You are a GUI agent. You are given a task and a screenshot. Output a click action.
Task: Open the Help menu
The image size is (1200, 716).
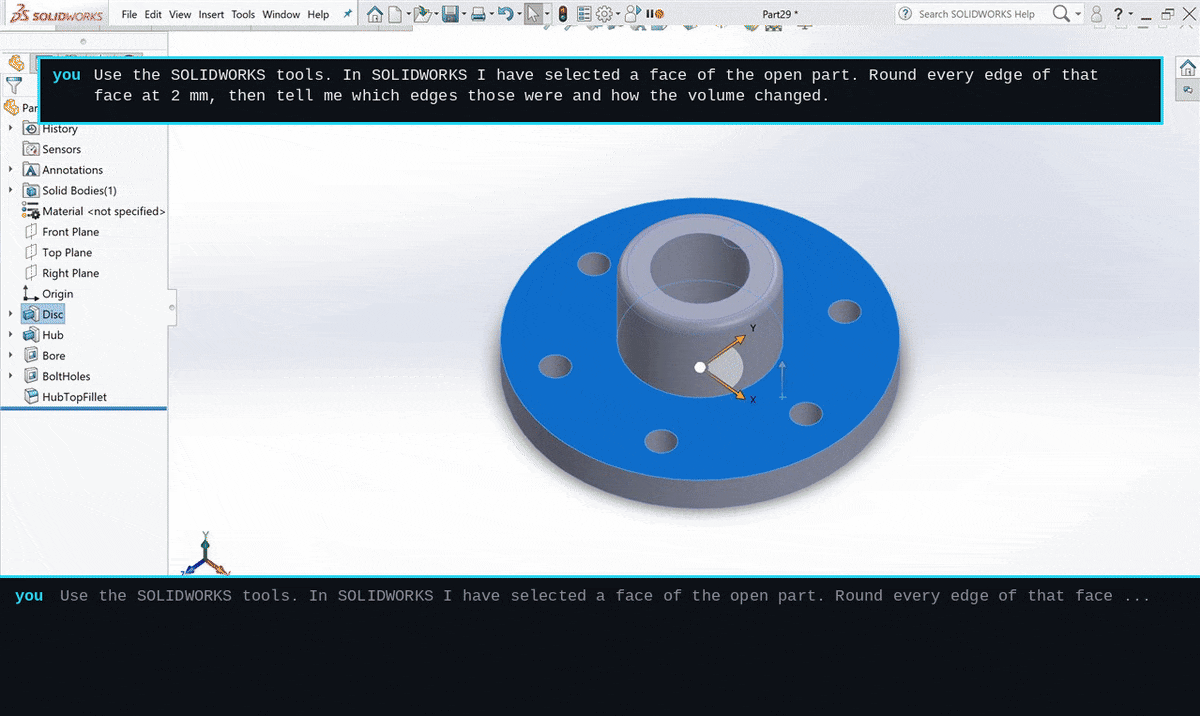click(318, 14)
